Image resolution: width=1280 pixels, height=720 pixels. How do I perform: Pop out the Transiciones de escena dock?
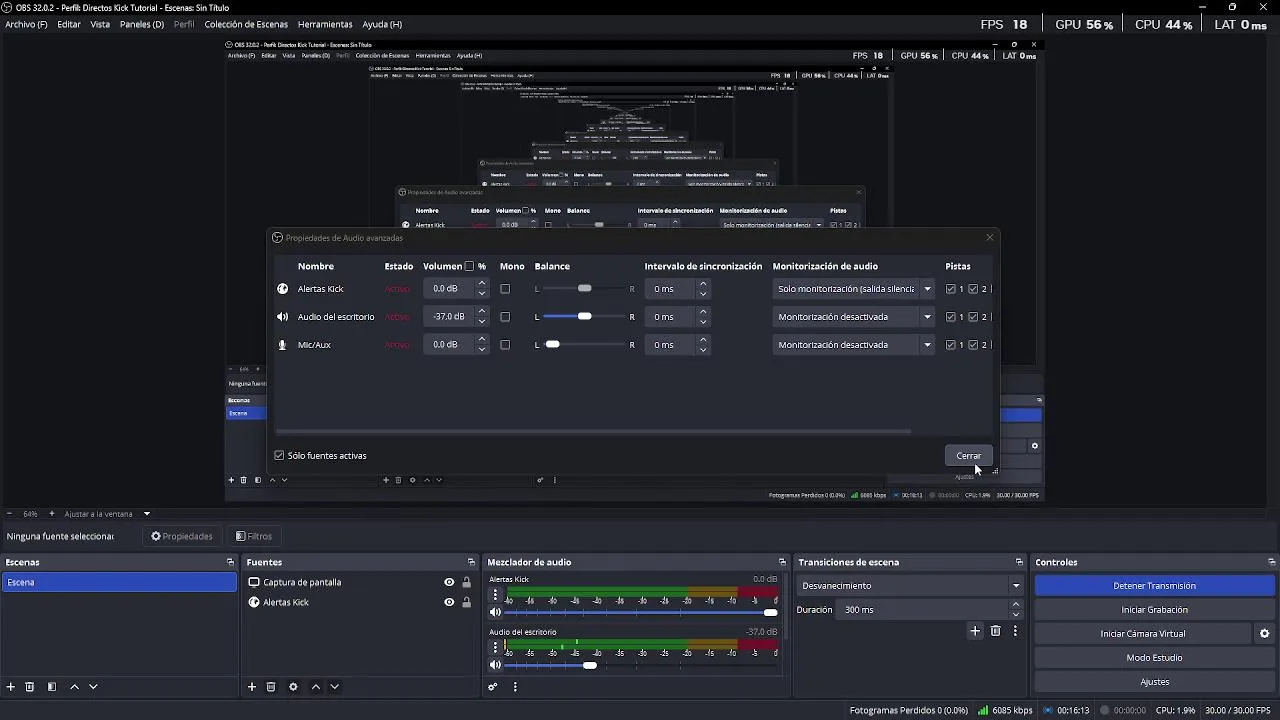pos(1019,562)
